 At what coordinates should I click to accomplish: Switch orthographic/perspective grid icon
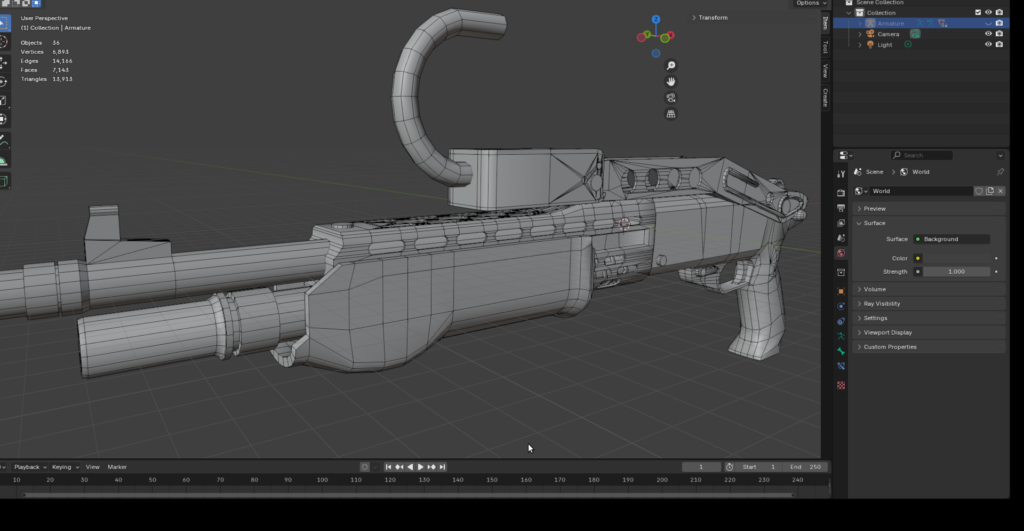tap(671, 114)
